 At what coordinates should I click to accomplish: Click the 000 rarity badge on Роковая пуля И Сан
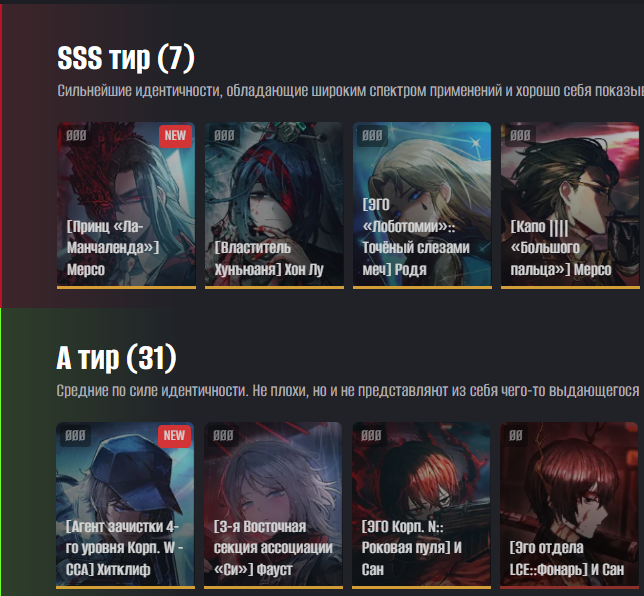[x=371, y=436]
